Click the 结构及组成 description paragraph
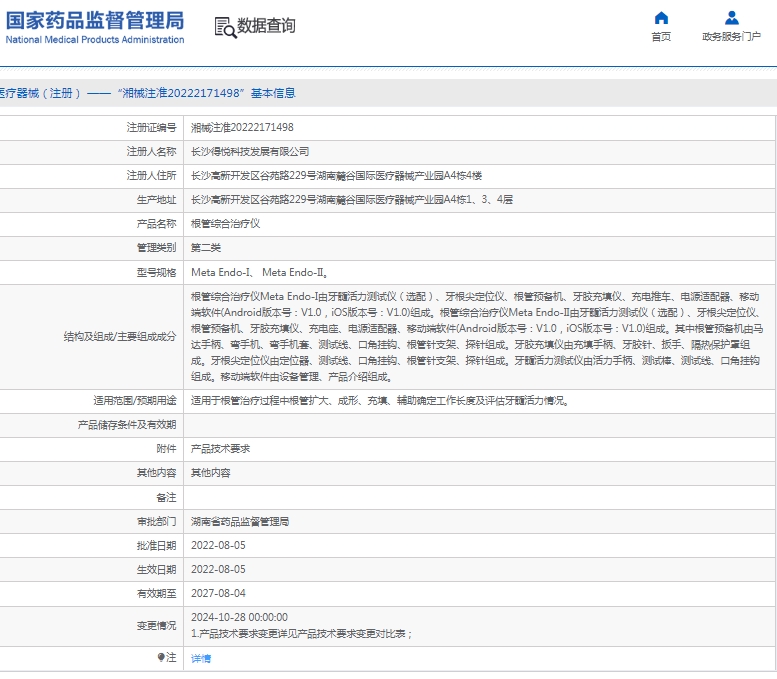Screen dimensions: 777x679 (x=477, y=337)
